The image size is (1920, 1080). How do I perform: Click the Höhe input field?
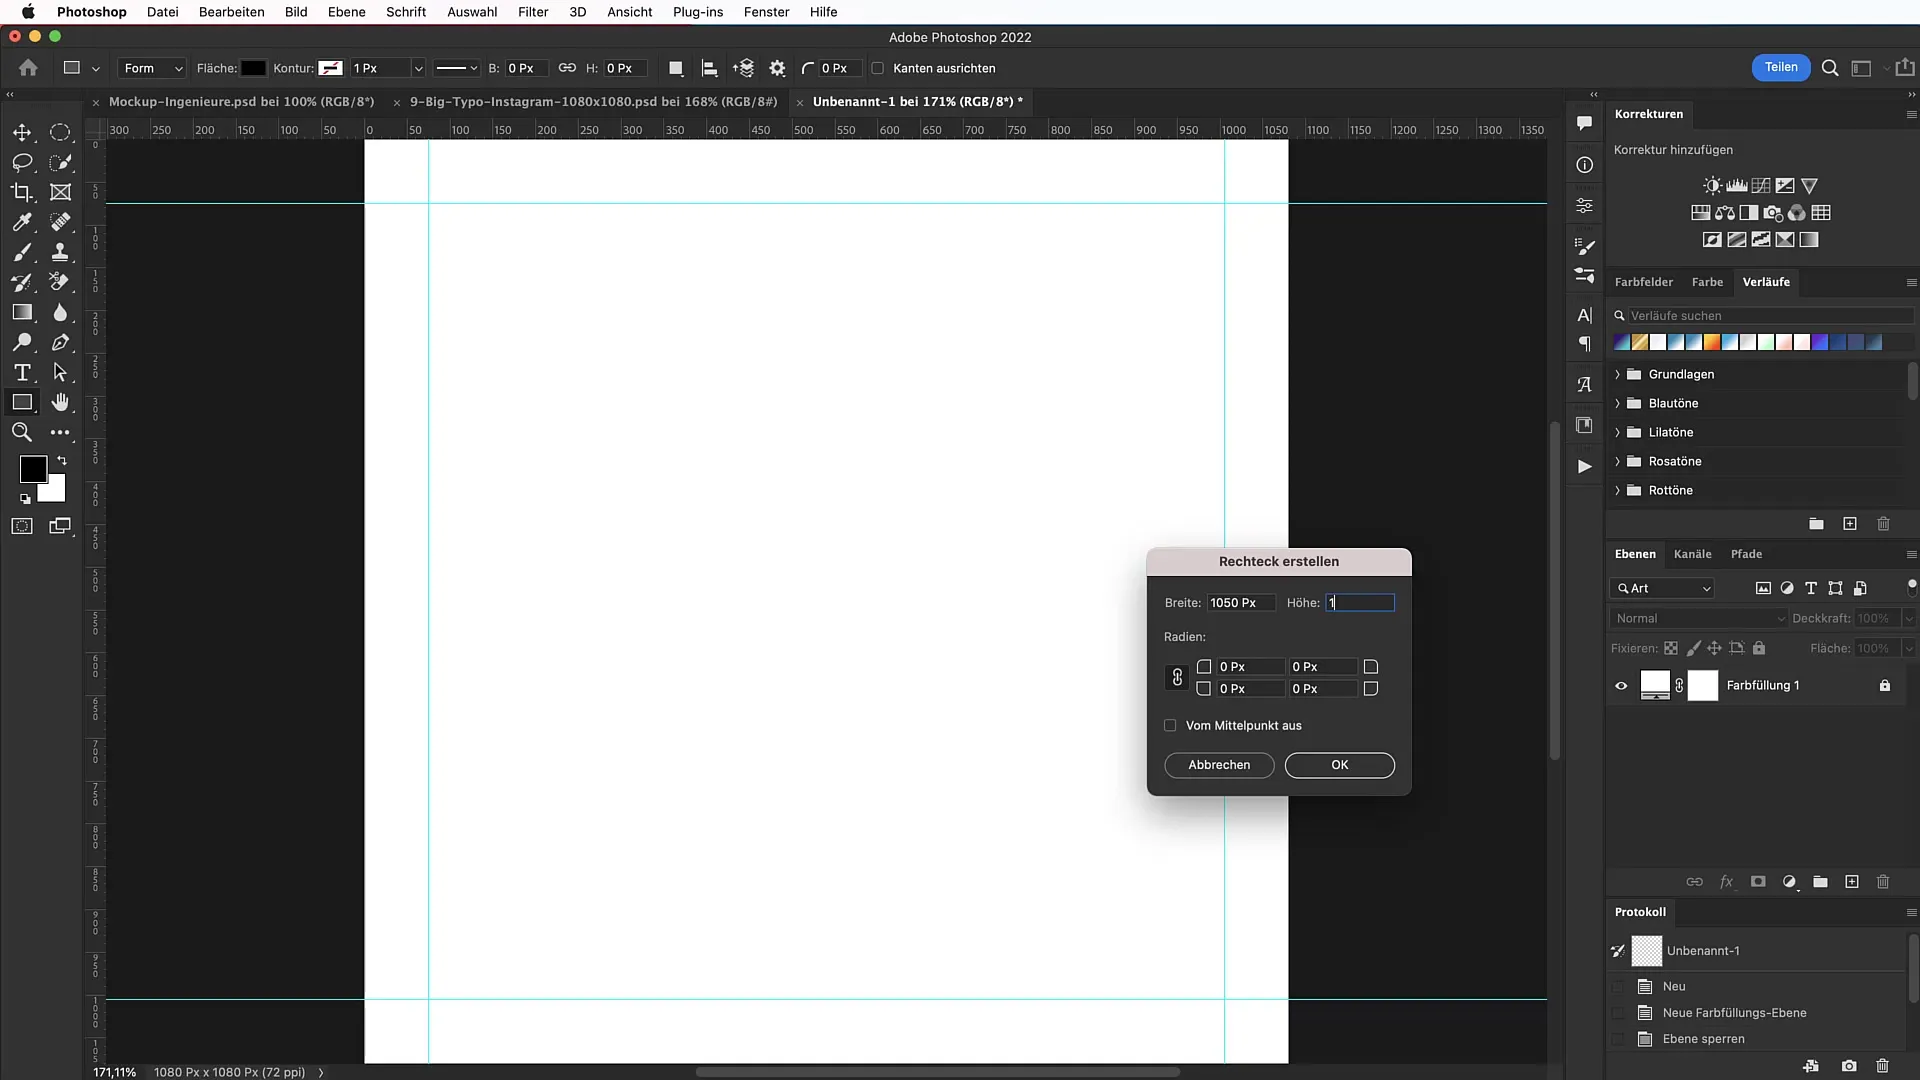(1358, 603)
